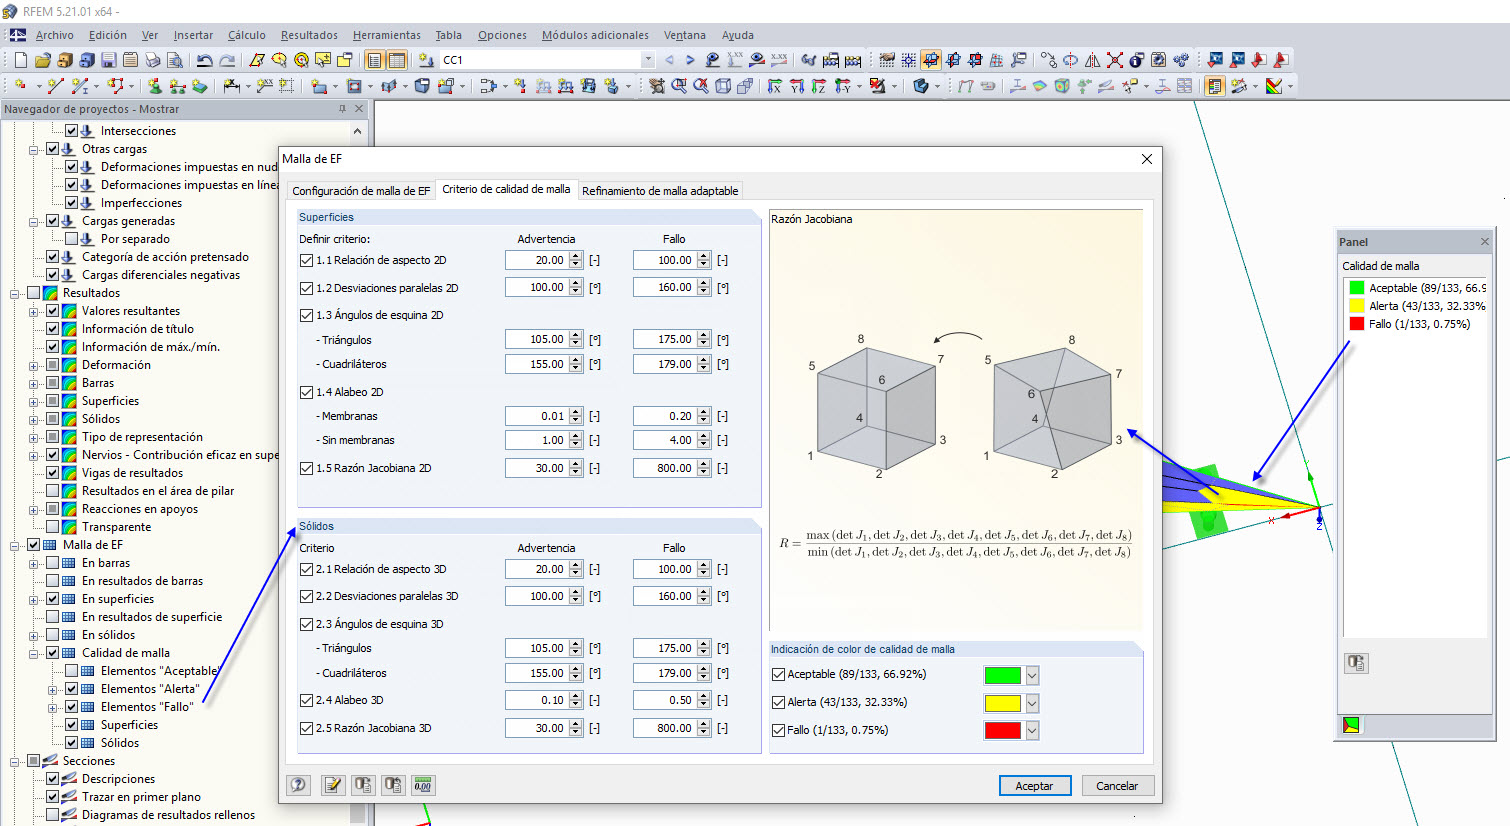Increase Advertencia value for 1.1 Relación de aspecto 2D
This screenshot has width=1510, height=826.
[576, 256]
